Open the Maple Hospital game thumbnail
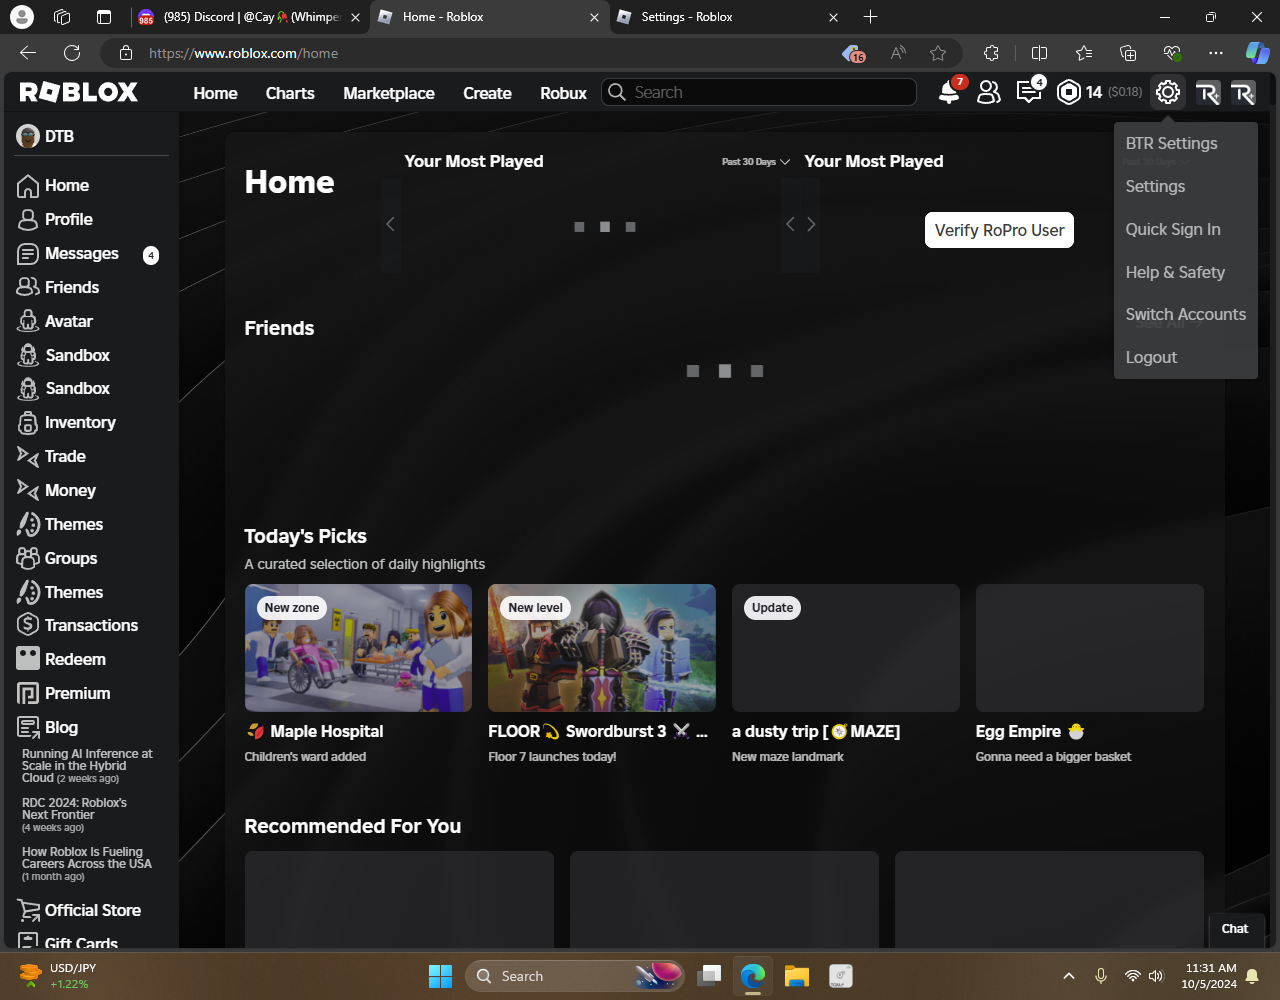The image size is (1280, 1000). click(x=358, y=648)
